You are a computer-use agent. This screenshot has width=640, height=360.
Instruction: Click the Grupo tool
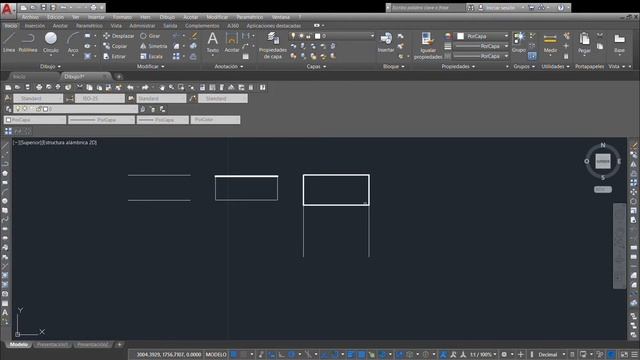click(x=519, y=42)
